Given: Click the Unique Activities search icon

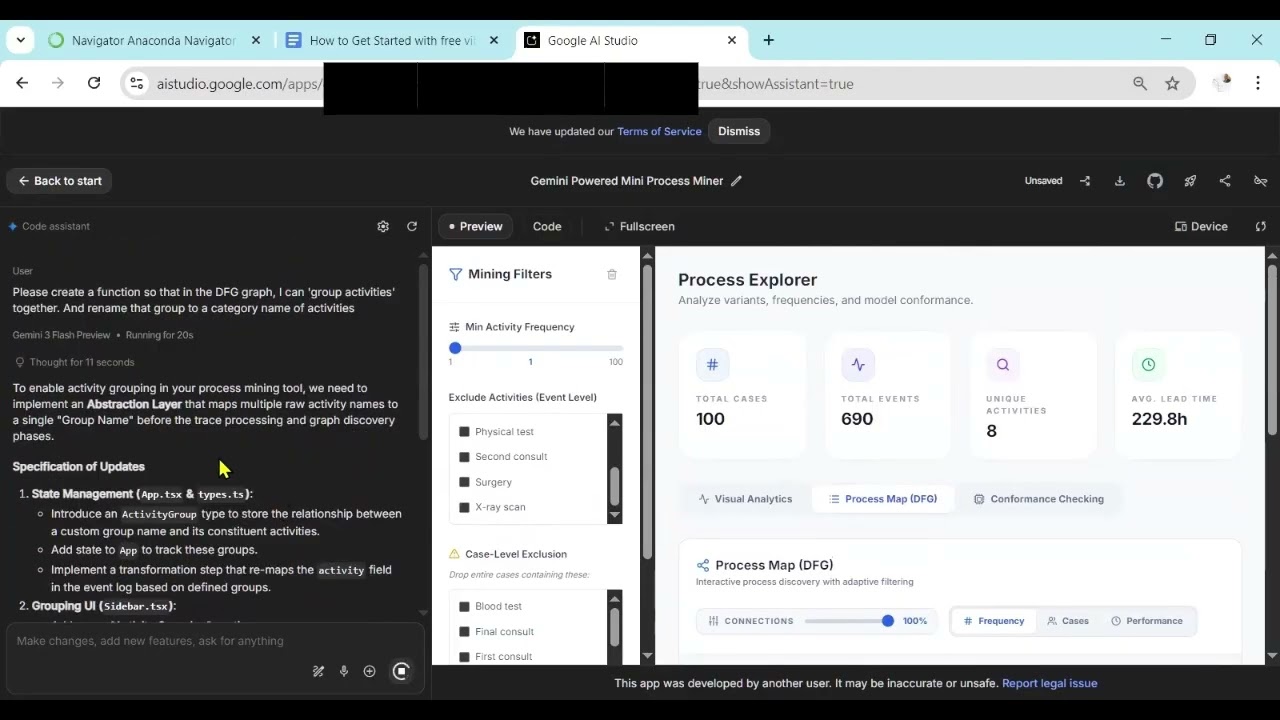Looking at the screenshot, I should (x=1003, y=365).
